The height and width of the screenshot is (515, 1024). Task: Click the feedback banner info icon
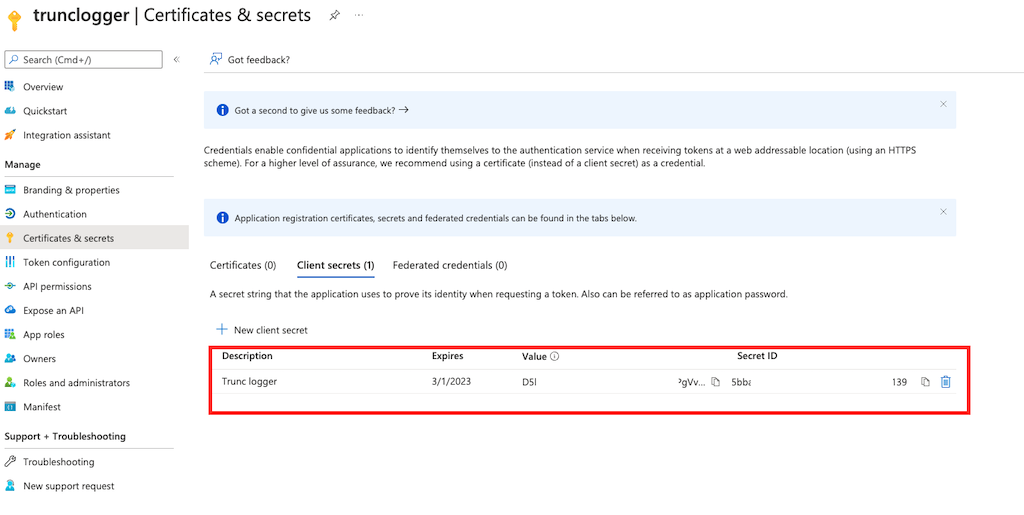coord(223,110)
